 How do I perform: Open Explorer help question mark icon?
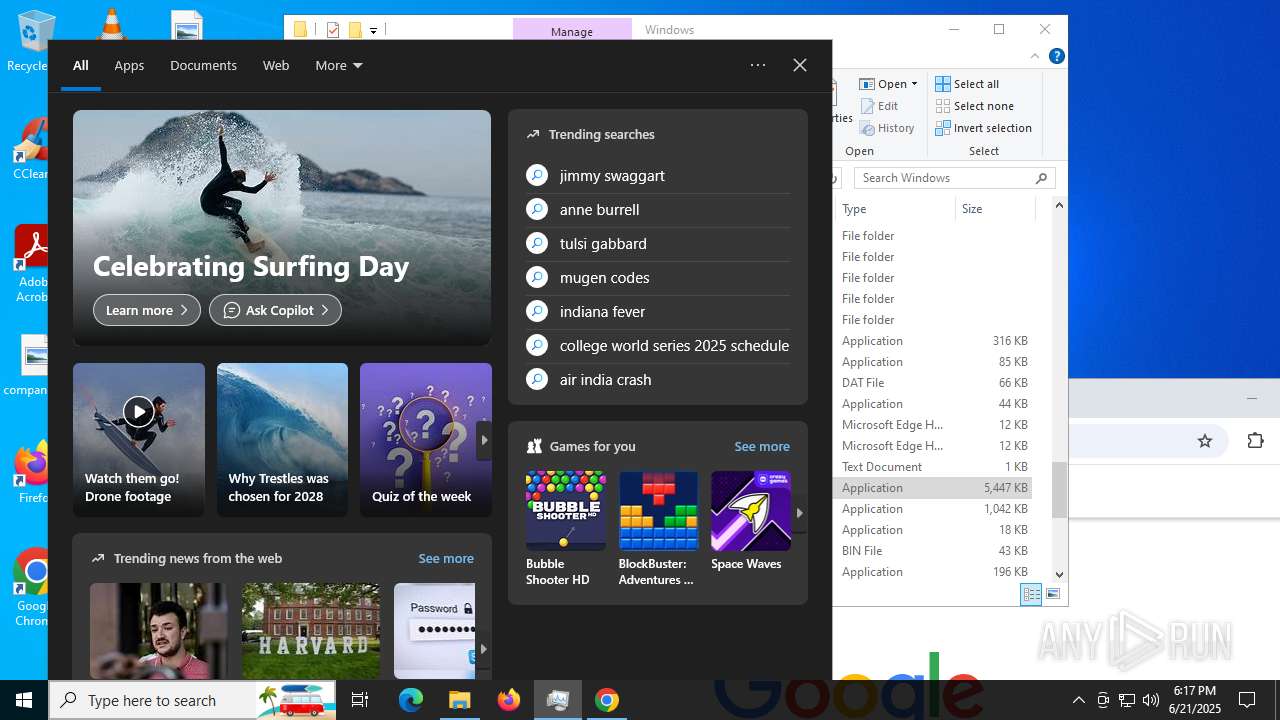pos(1056,56)
